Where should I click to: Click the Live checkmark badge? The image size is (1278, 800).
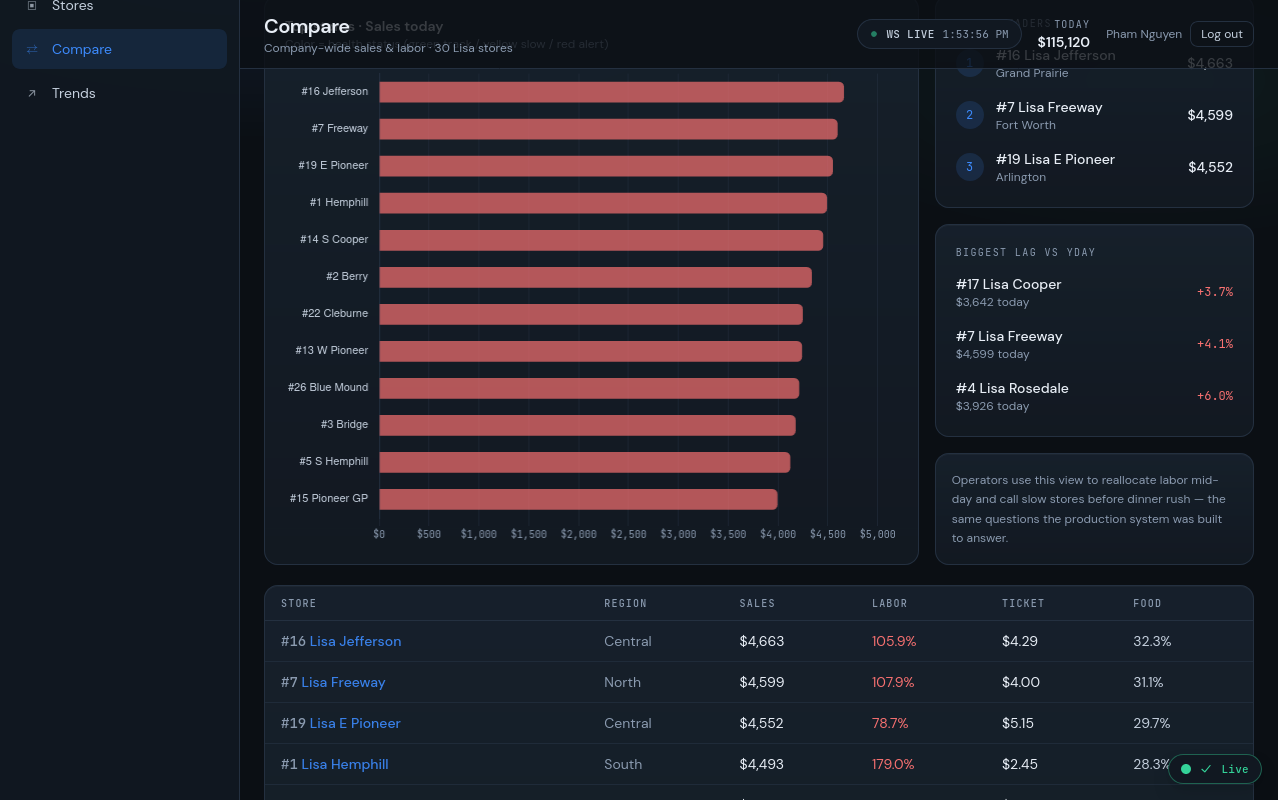(1215, 769)
